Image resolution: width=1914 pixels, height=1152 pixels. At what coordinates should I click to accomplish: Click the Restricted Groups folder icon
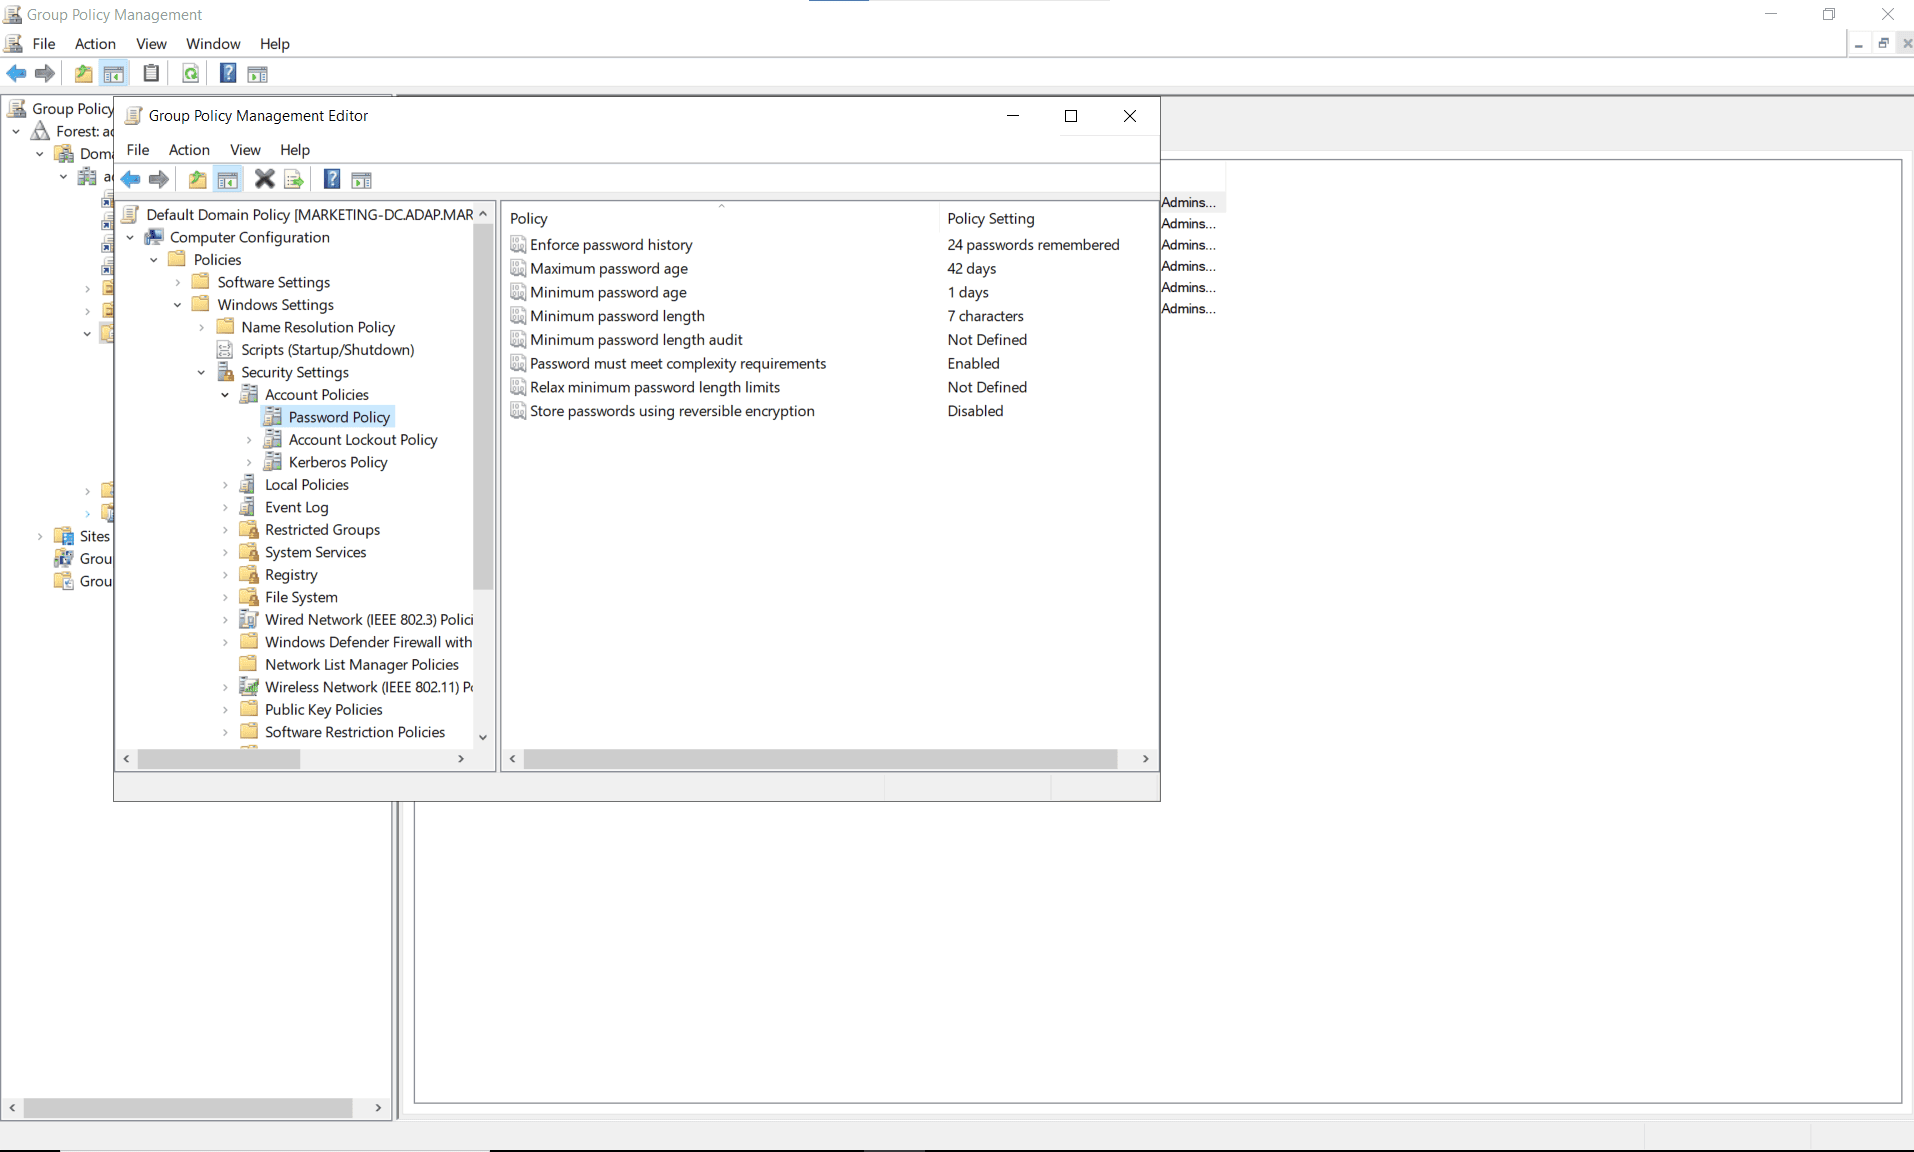tap(249, 529)
